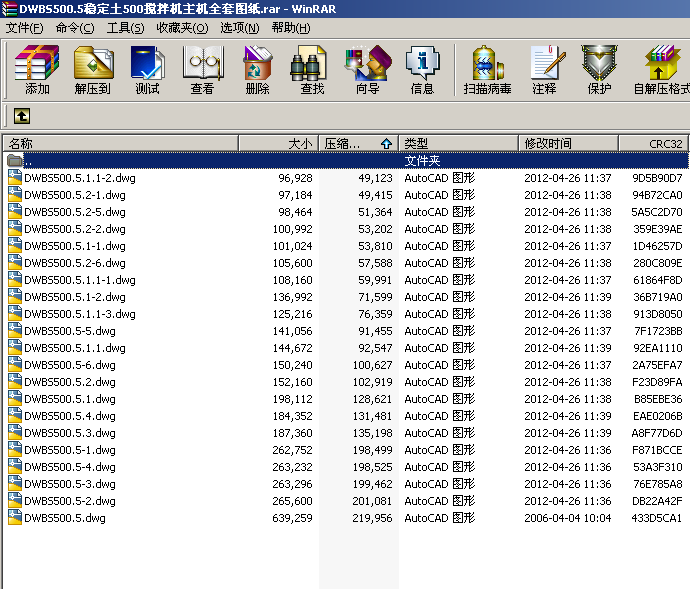This screenshot has width=690, height=589.
Task: Select the parent folder '..' row
Action: (x=346, y=161)
